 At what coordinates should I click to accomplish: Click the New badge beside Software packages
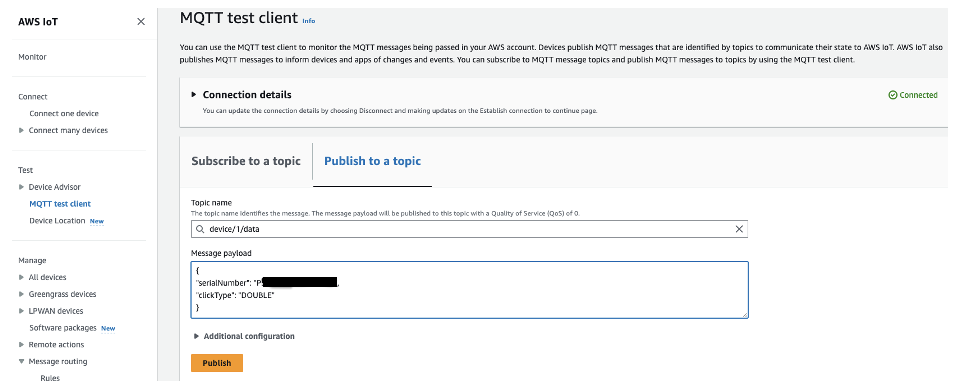pyautogui.click(x=108, y=328)
